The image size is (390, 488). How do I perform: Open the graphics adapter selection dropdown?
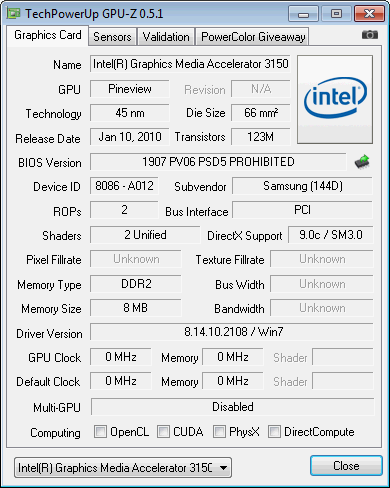(x=123, y=468)
